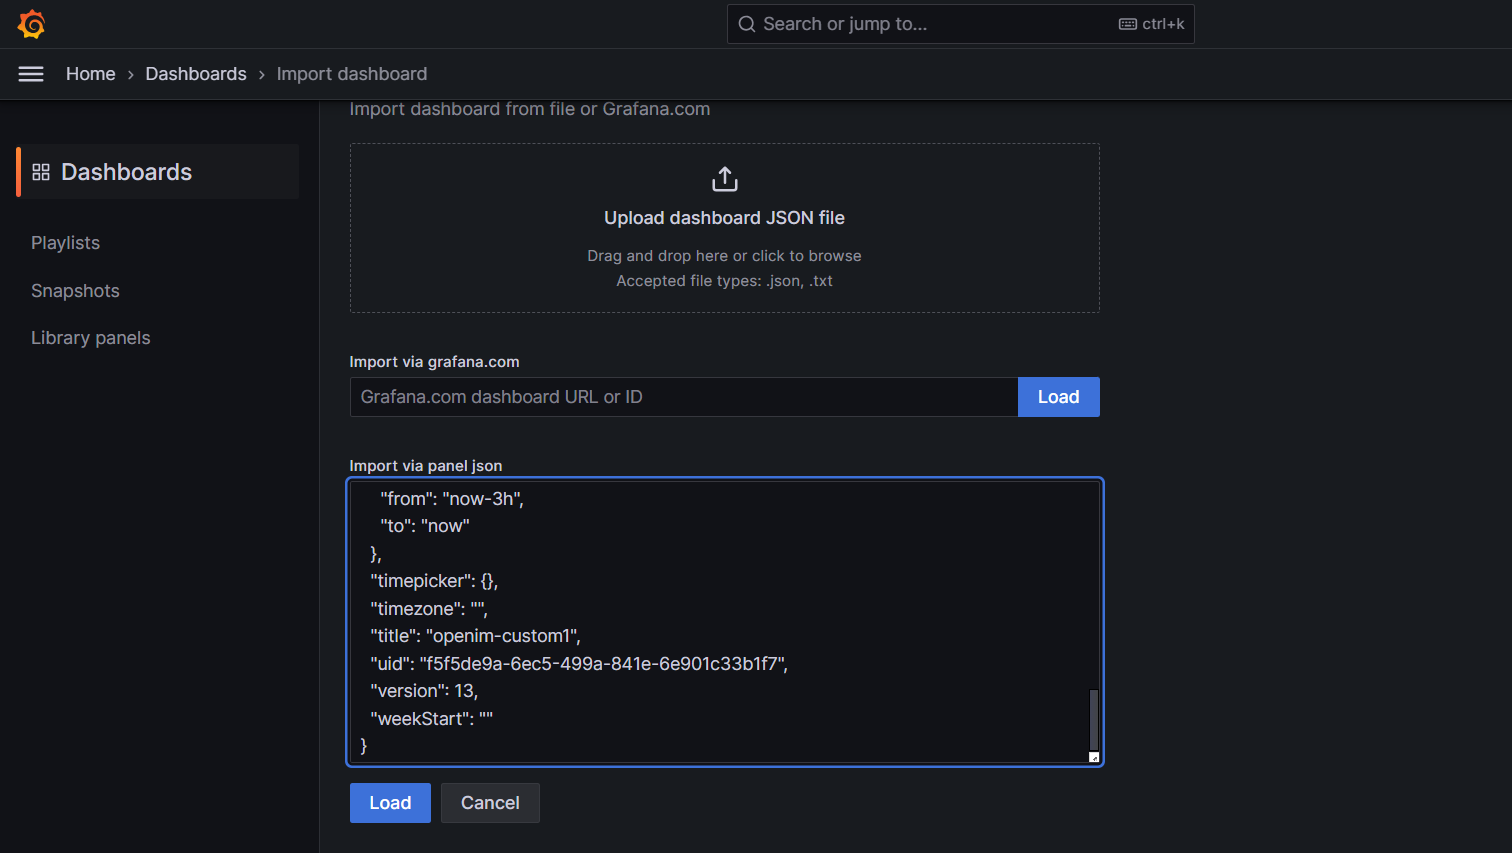
Task: Click the Grafana logo icon
Action: (x=31, y=23)
